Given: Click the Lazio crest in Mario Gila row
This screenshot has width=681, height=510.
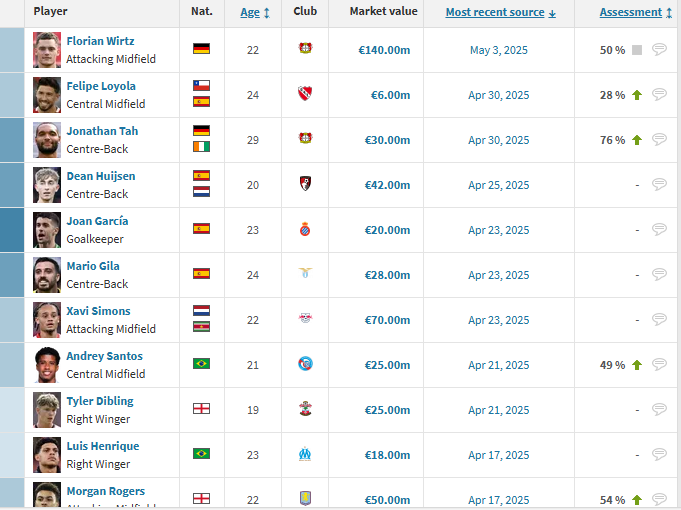Looking at the screenshot, I should [x=305, y=273].
